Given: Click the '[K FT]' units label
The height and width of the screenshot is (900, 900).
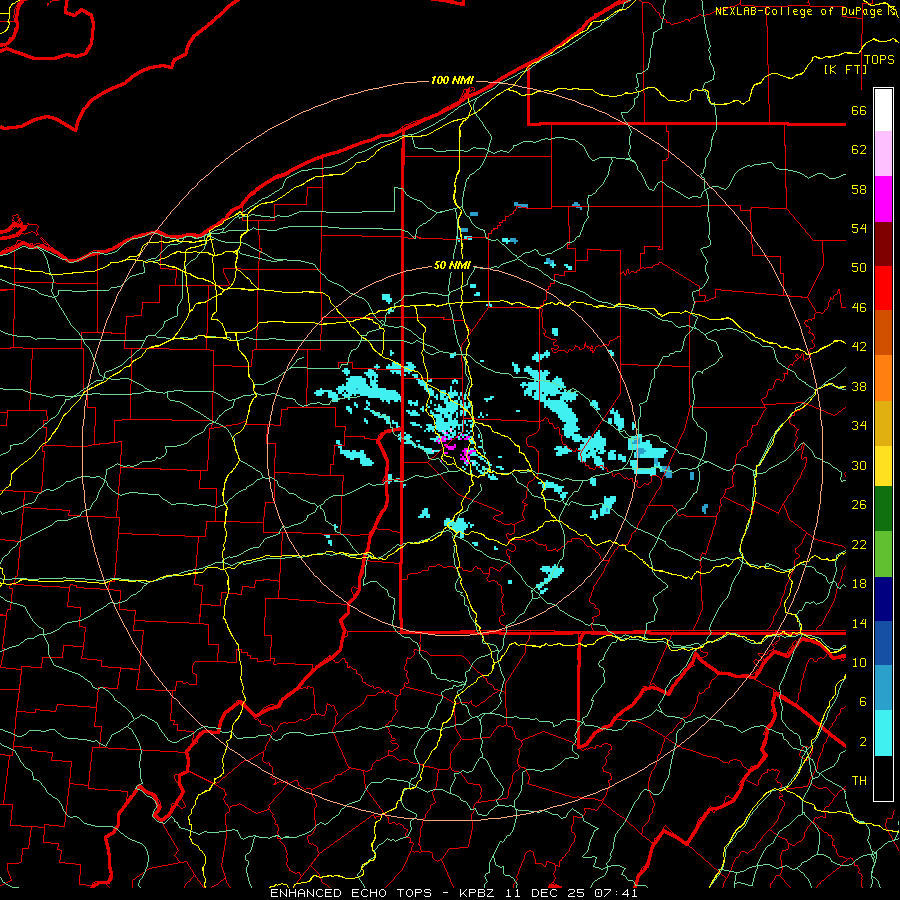Looking at the screenshot, I should click(x=846, y=69).
